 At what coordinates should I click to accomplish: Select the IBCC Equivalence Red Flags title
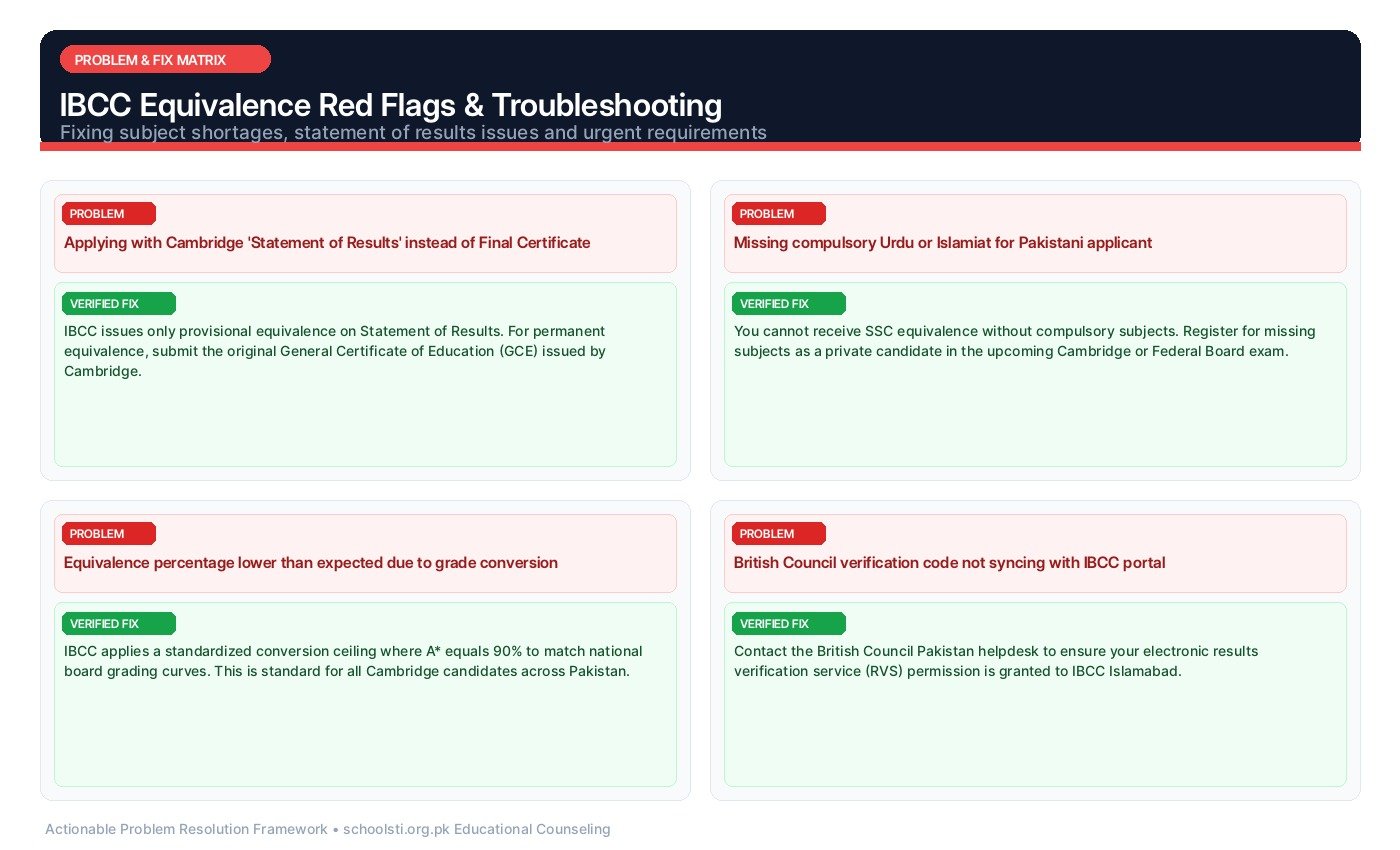tap(390, 105)
